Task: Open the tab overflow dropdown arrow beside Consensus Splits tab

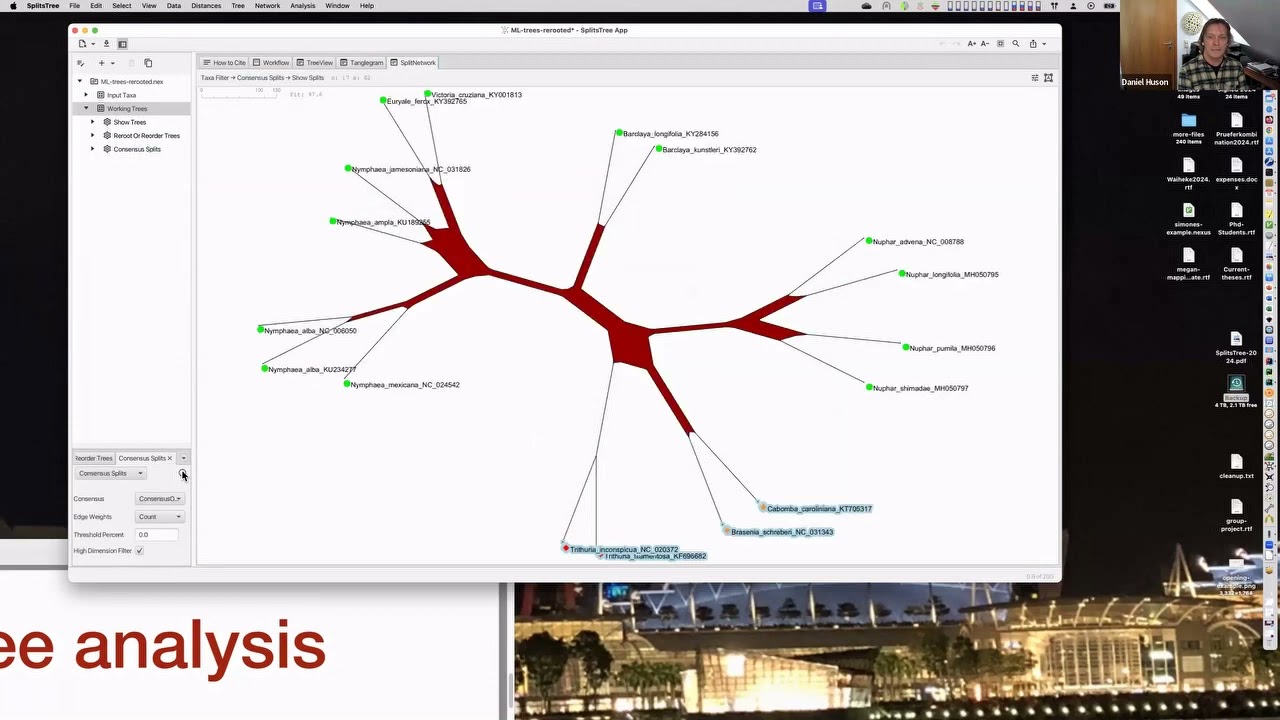Action: (x=183, y=458)
